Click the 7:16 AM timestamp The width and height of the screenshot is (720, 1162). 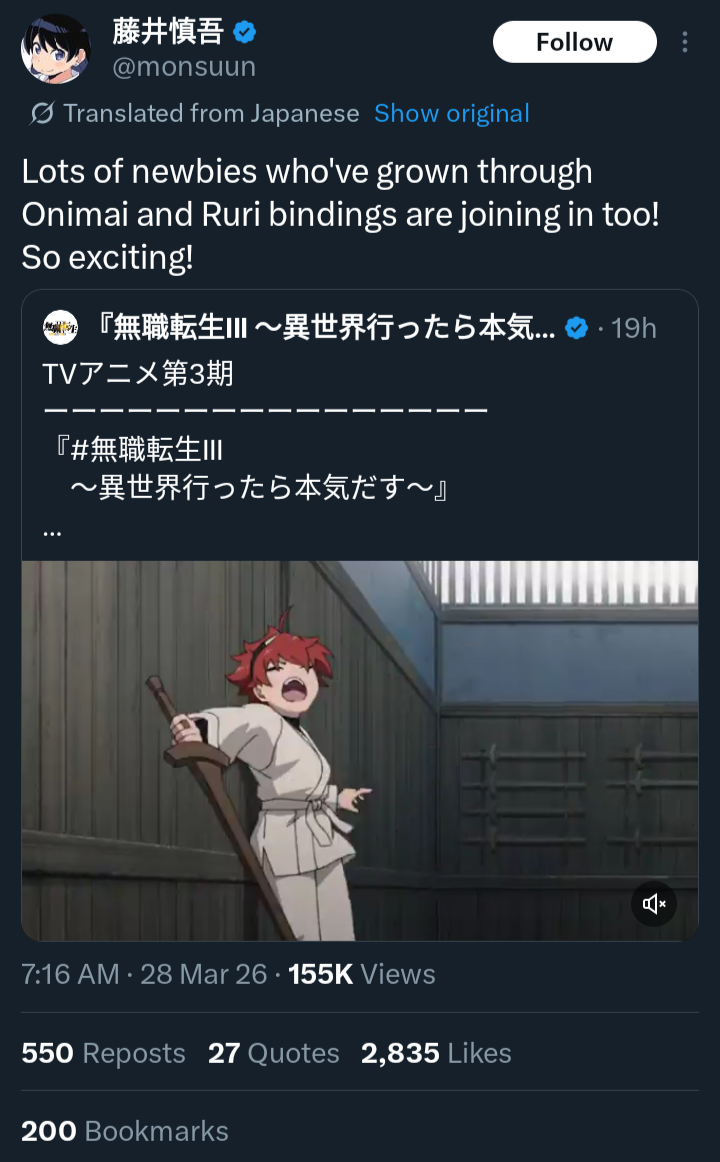(x=70, y=974)
